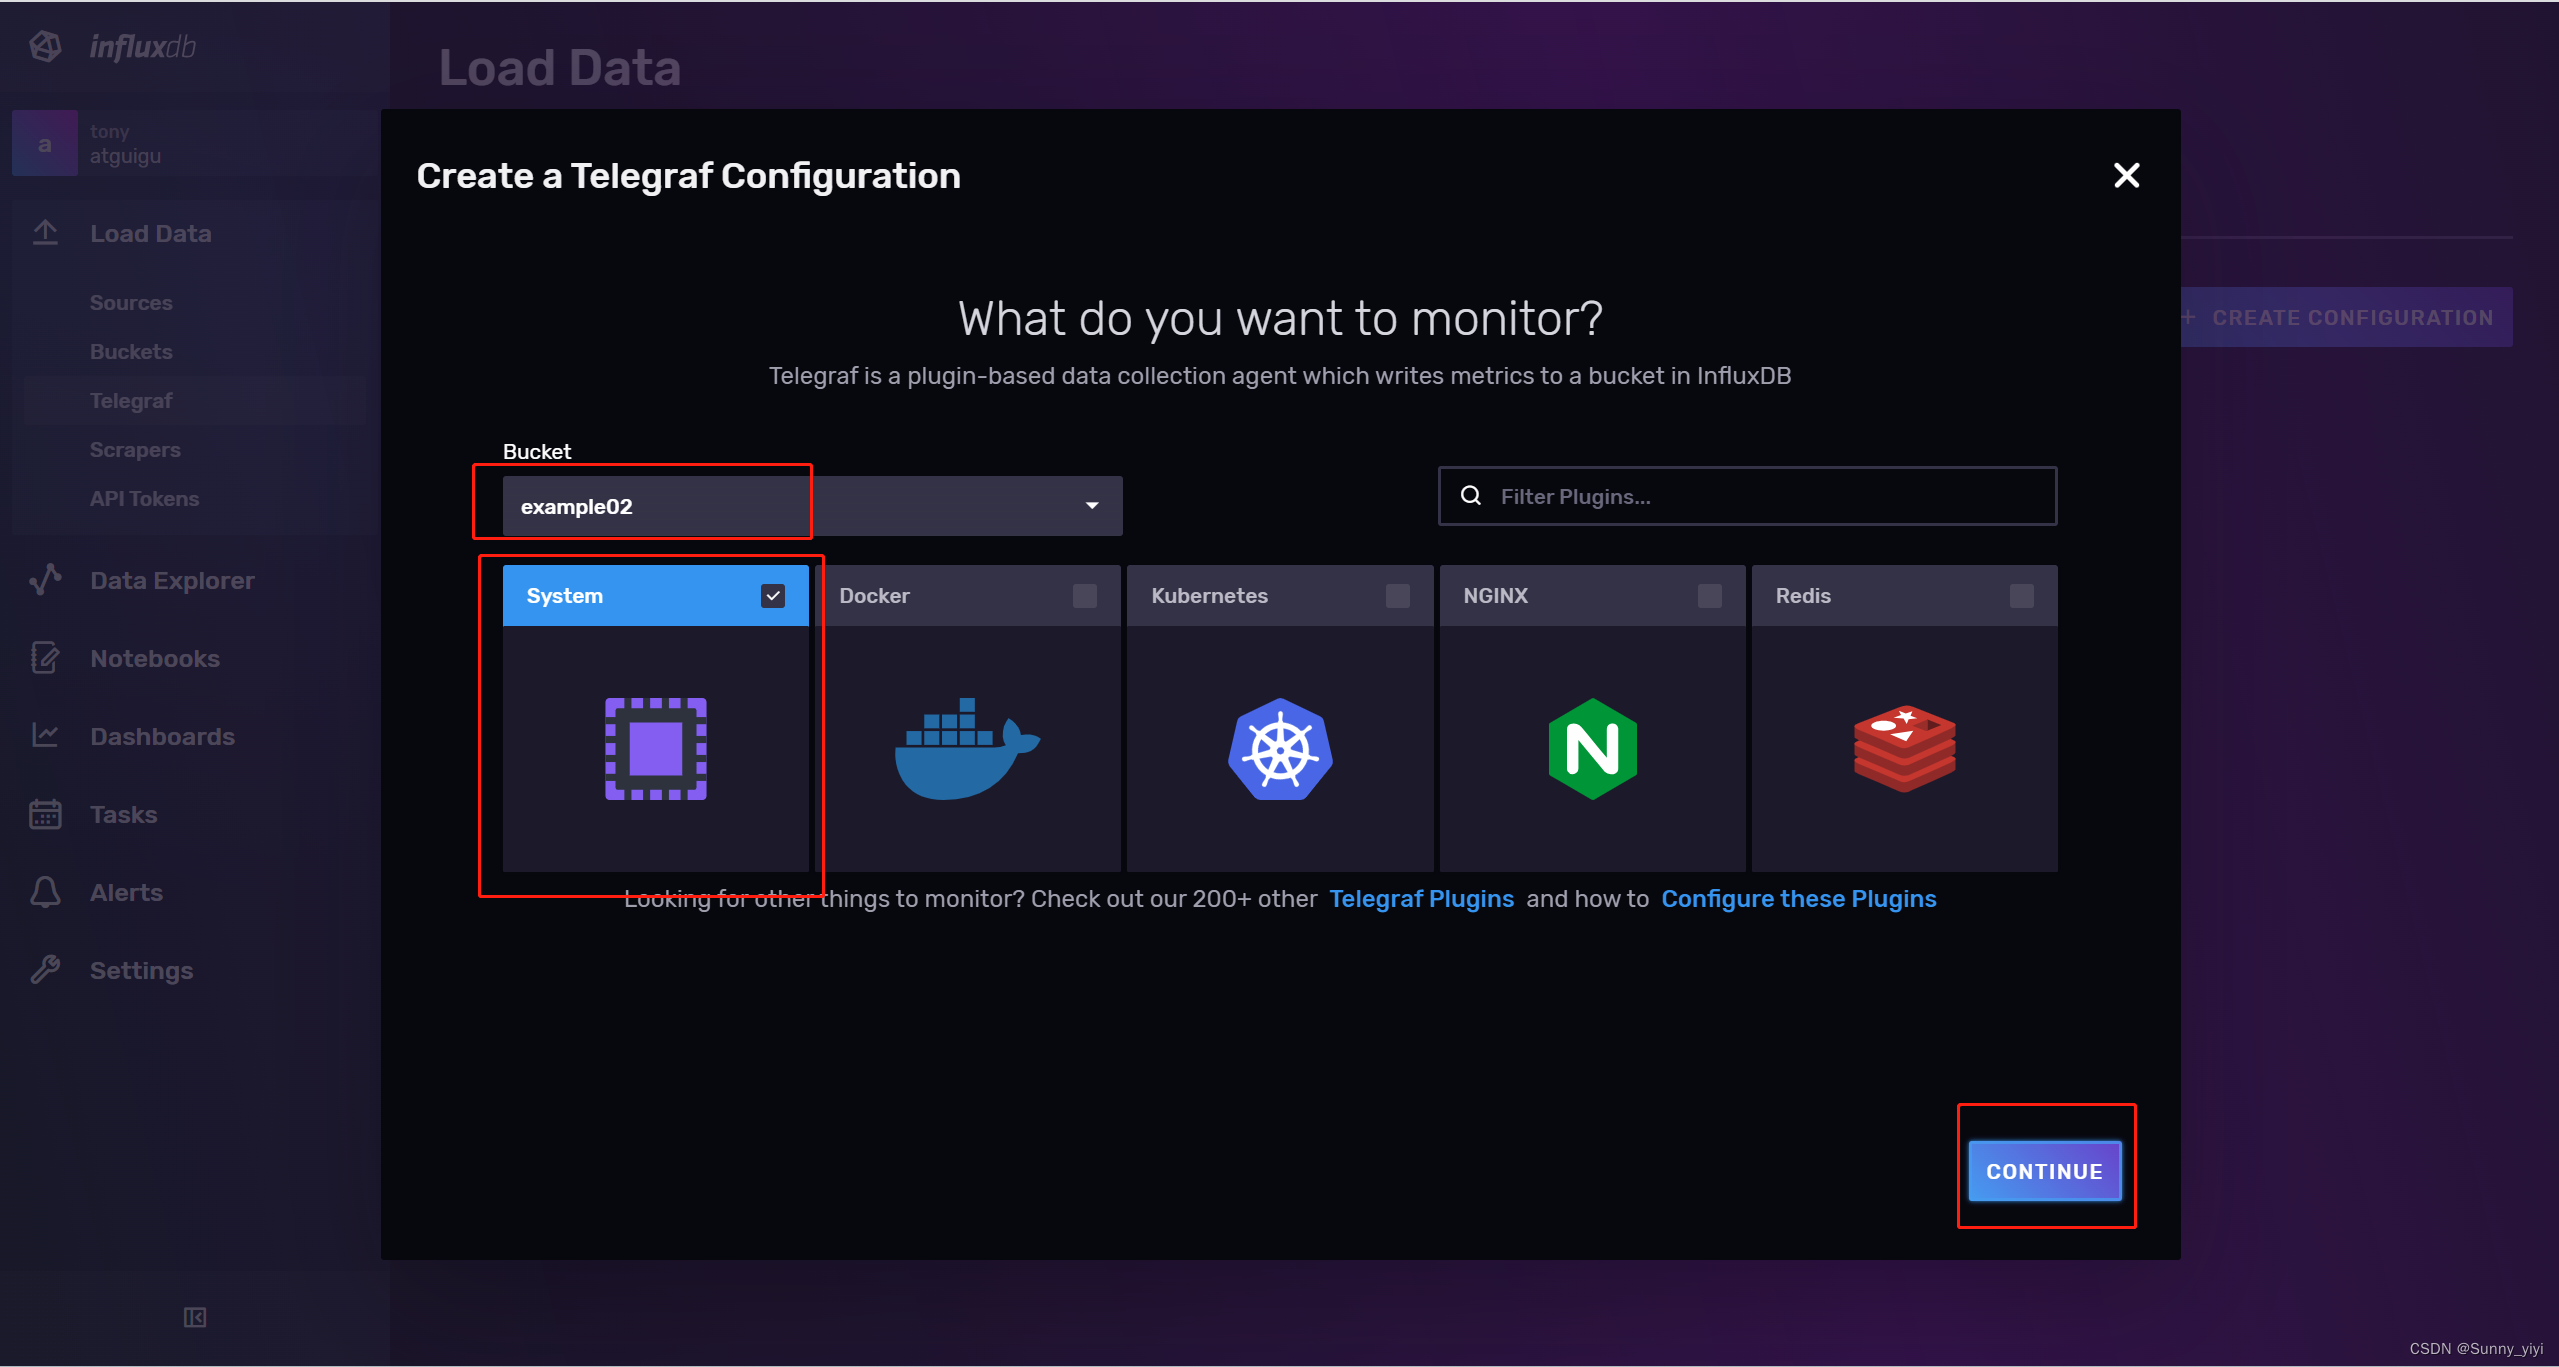Viewport: 2559px width, 1367px height.
Task: Open the Load Data upload icon
Action: tap(45, 233)
